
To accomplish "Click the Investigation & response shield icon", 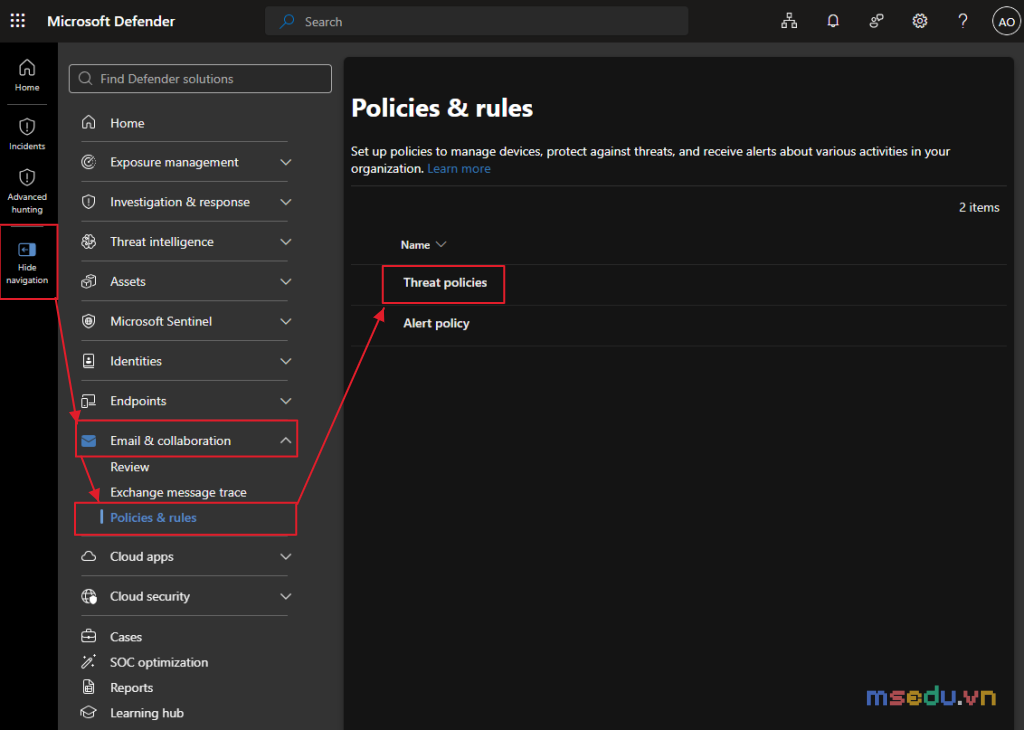I will click(x=89, y=202).
